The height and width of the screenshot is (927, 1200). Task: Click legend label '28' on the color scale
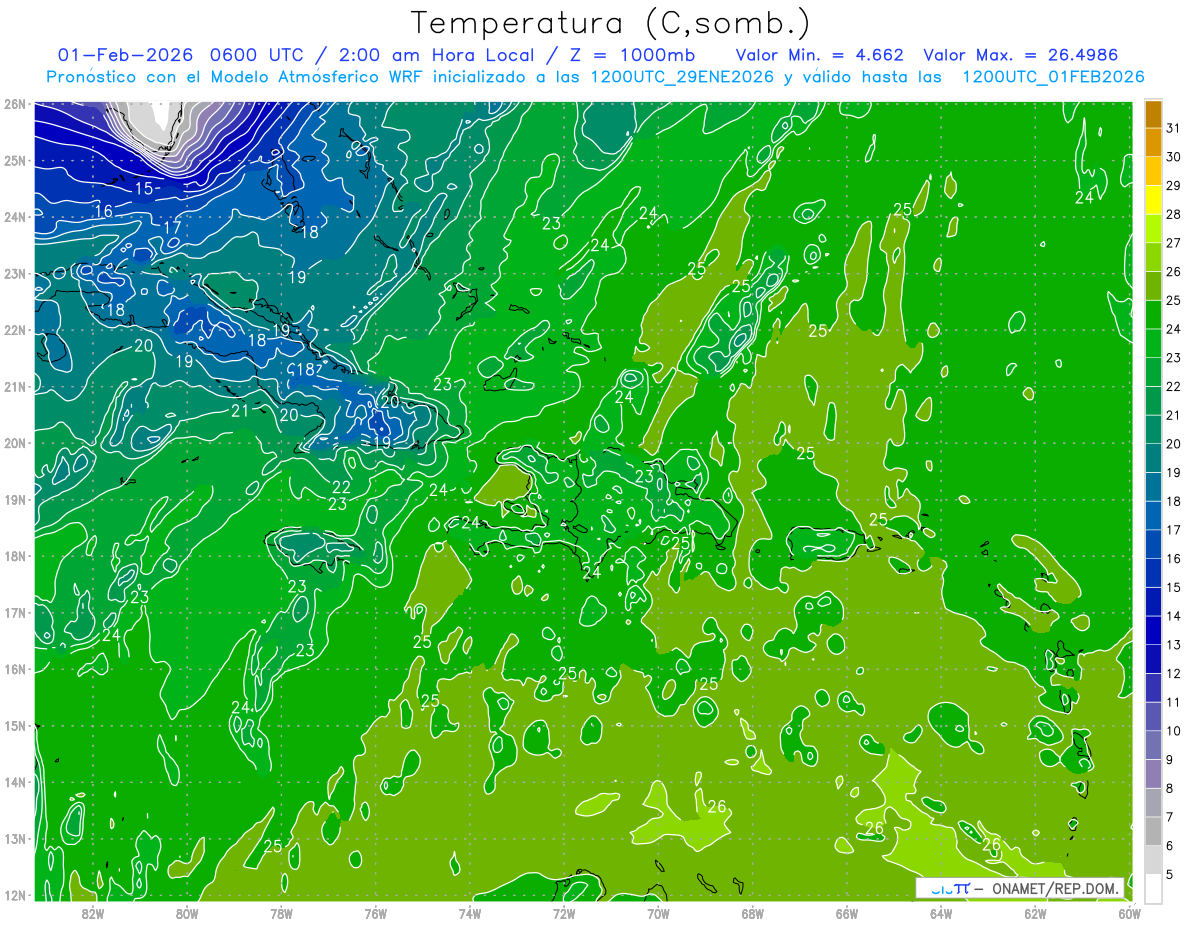1174,214
